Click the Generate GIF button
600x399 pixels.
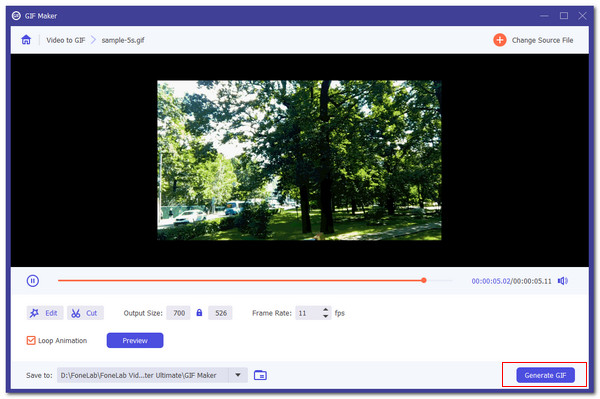click(545, 375)
